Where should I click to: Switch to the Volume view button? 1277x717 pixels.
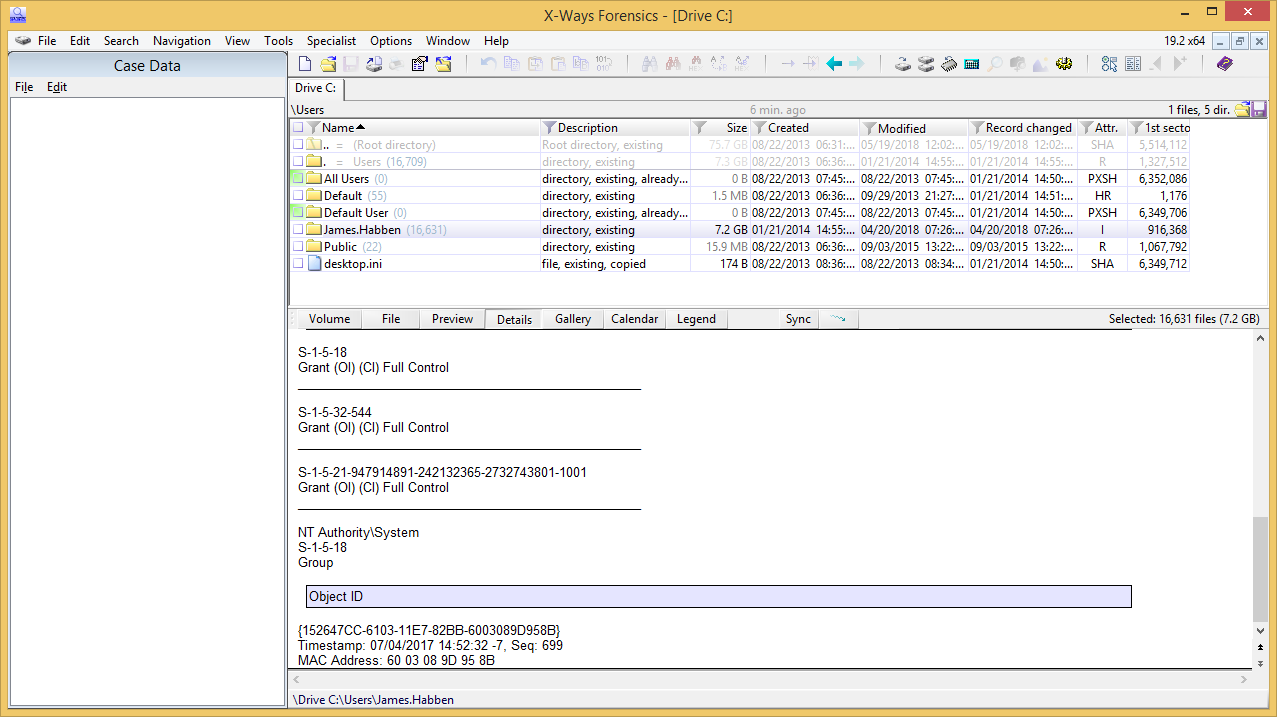(x=329, y=319)
